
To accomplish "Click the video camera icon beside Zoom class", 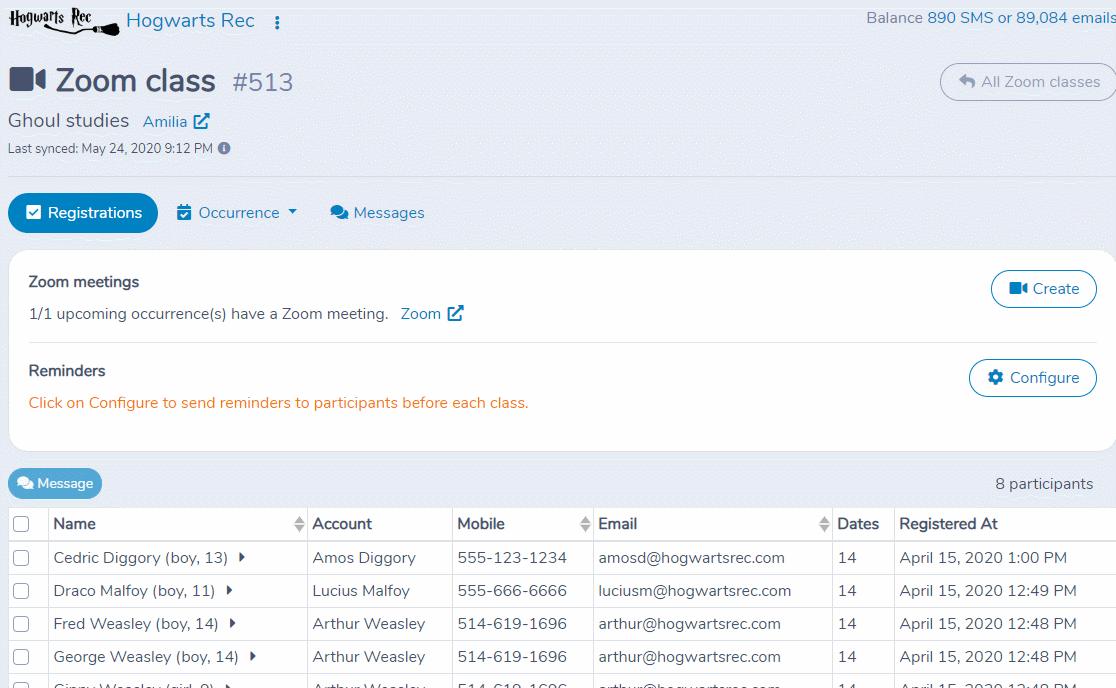I will tap(27, 80).
